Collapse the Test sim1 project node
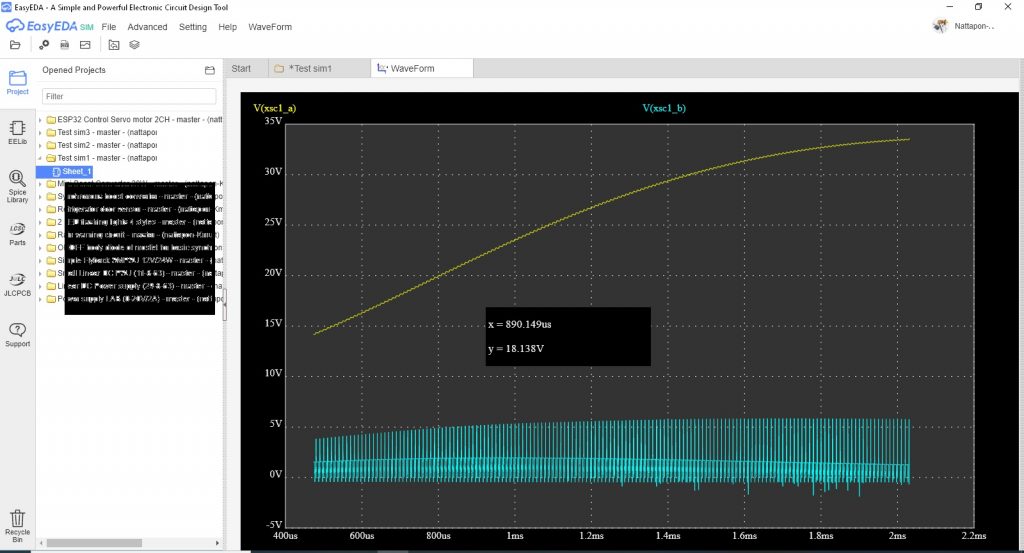This screenshot has height=553, width=1024. (40, 158)
